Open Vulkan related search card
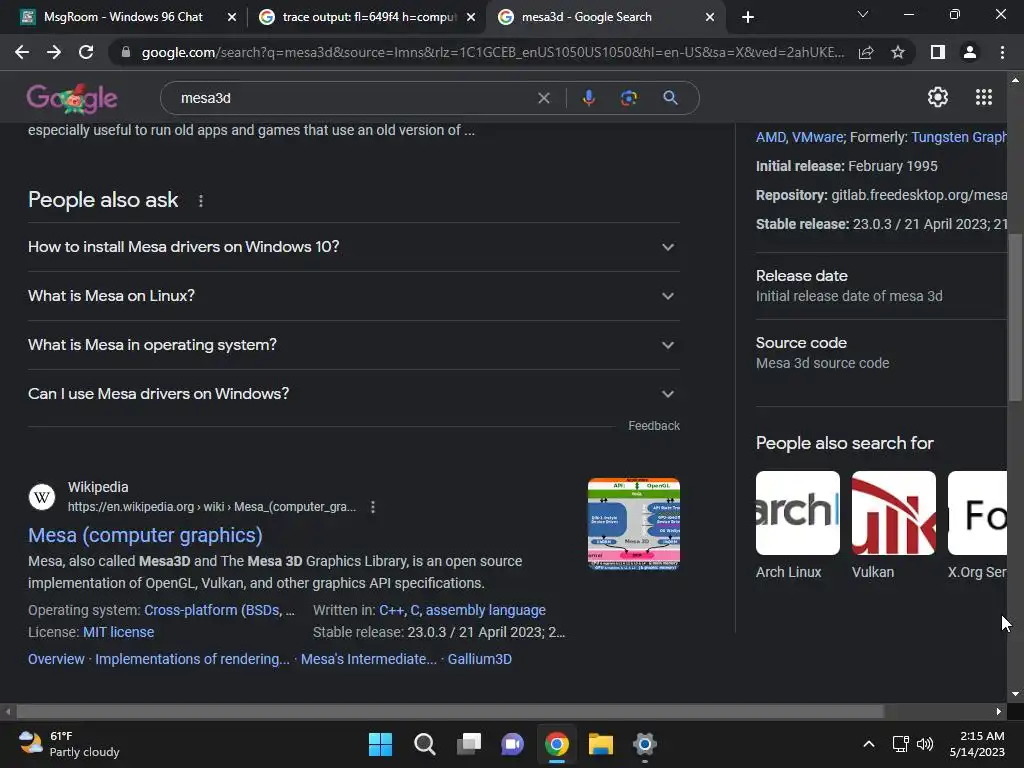The height and width of the screenshot is (768, 1024). click(893, 526)
